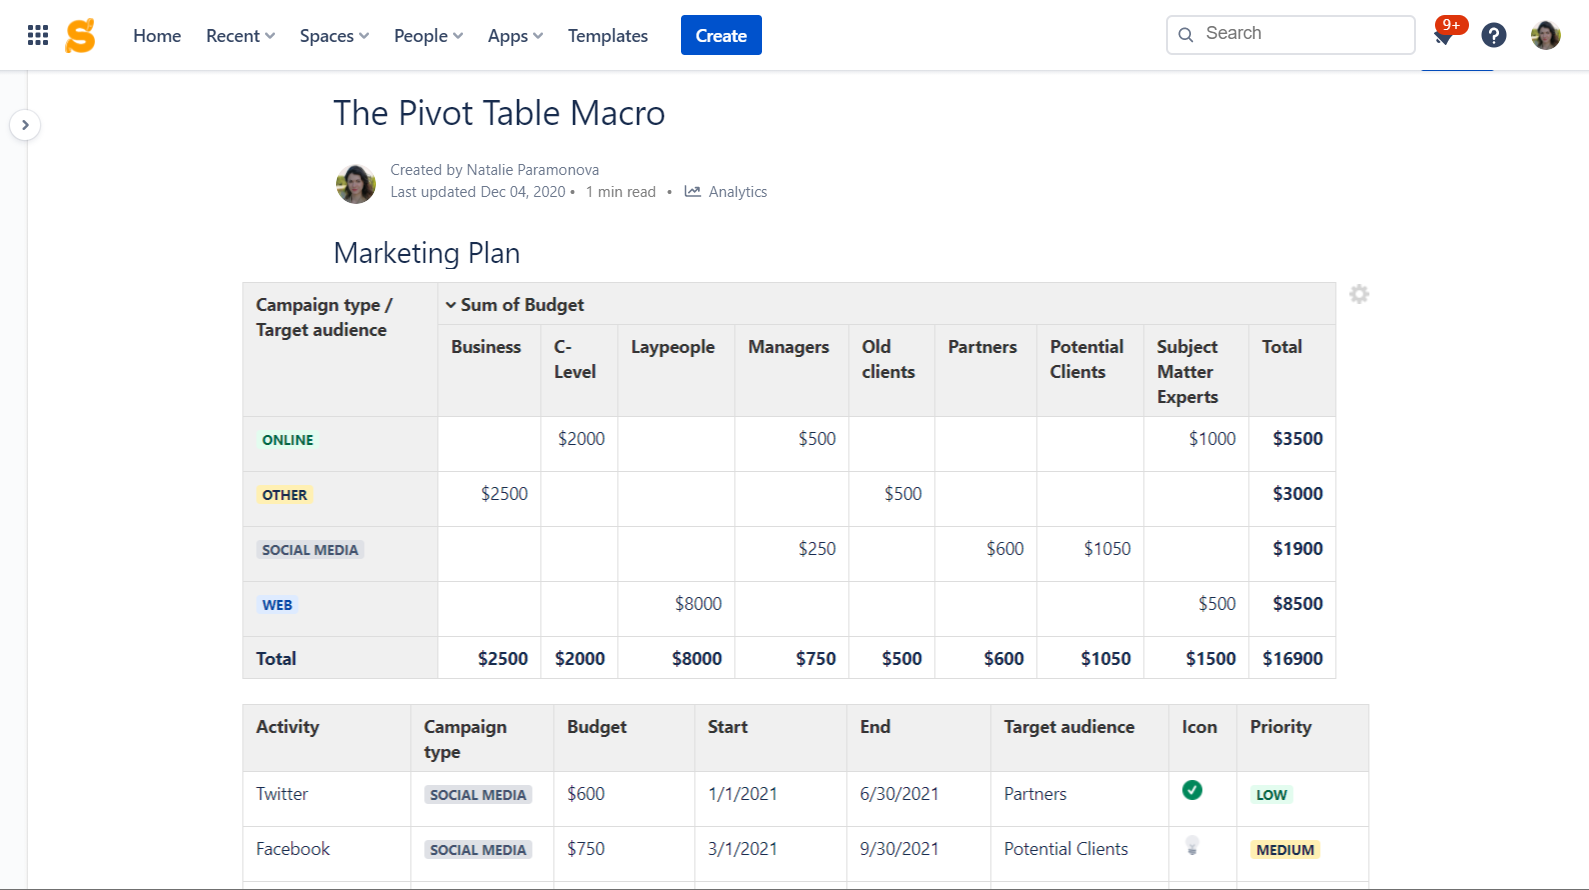Click the blue Create button
This screenshot has width=1589, height=890.
[x=721, y=35]
